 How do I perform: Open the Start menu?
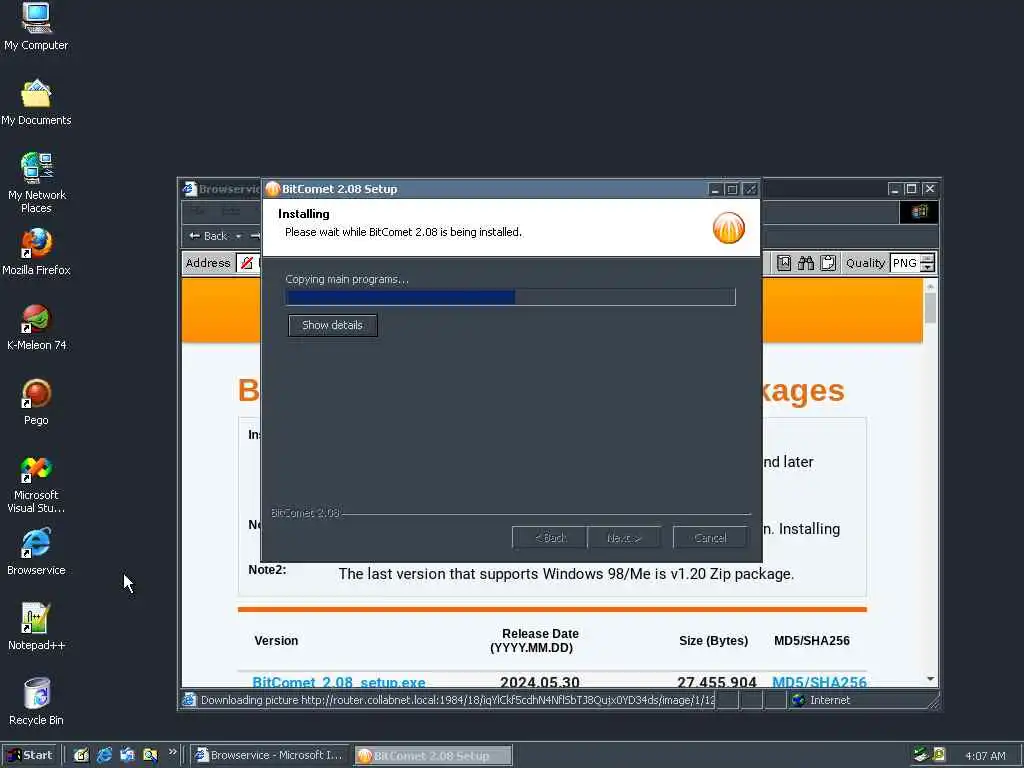pyautogui.click(x=29, y=755)
